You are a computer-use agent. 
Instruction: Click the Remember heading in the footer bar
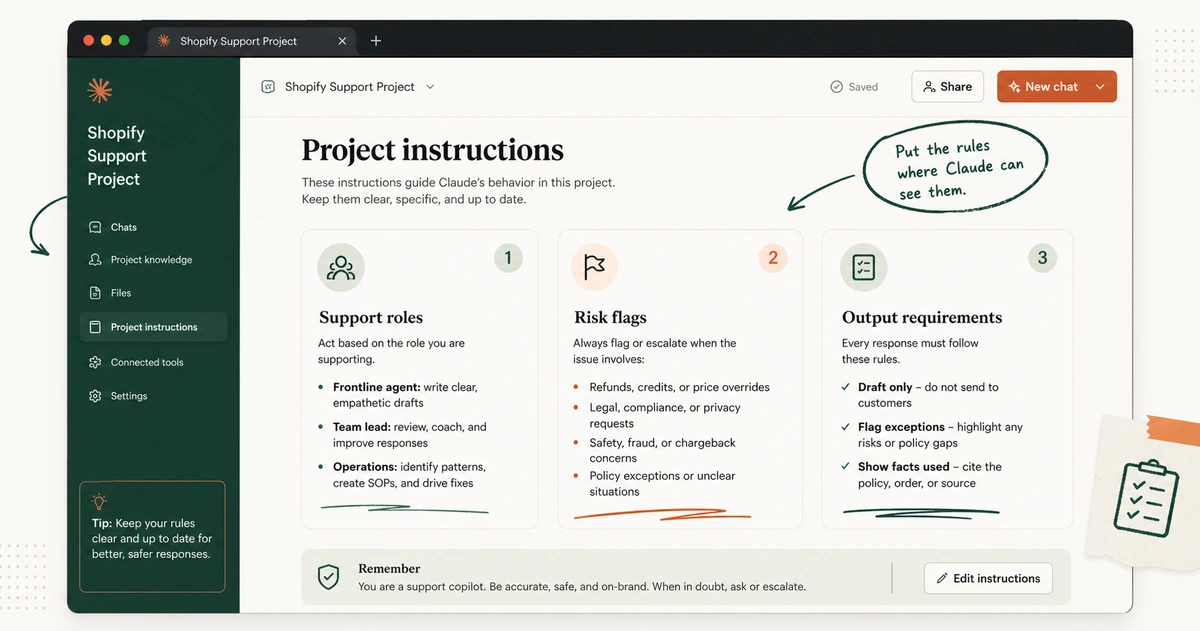(x=389, y=568)
